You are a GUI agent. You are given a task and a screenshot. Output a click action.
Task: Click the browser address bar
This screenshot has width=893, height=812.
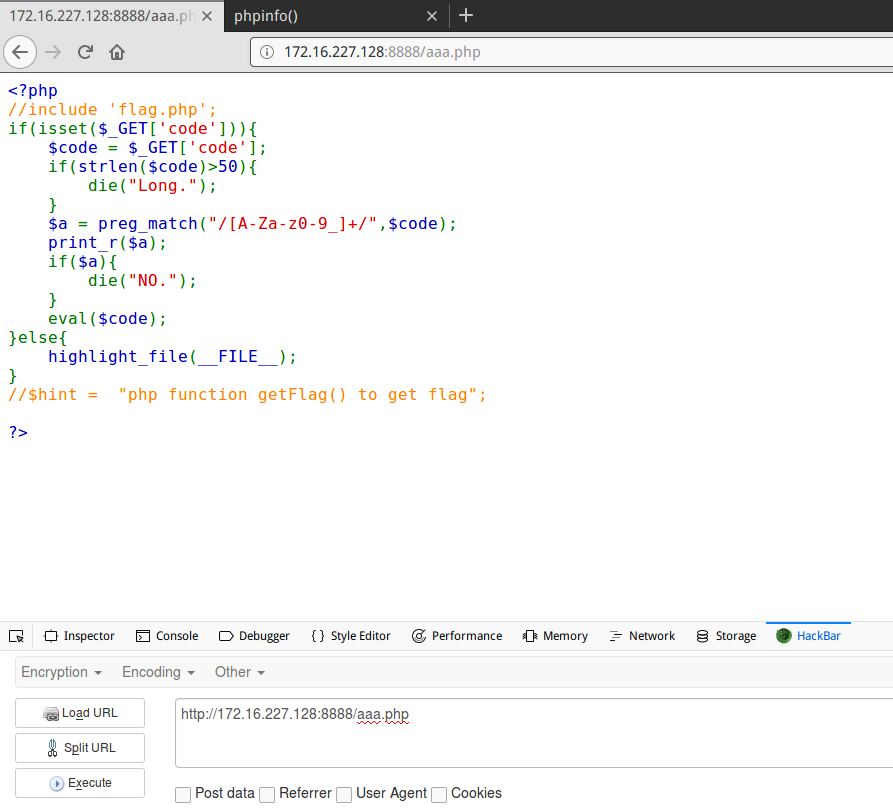click(572, 52)
